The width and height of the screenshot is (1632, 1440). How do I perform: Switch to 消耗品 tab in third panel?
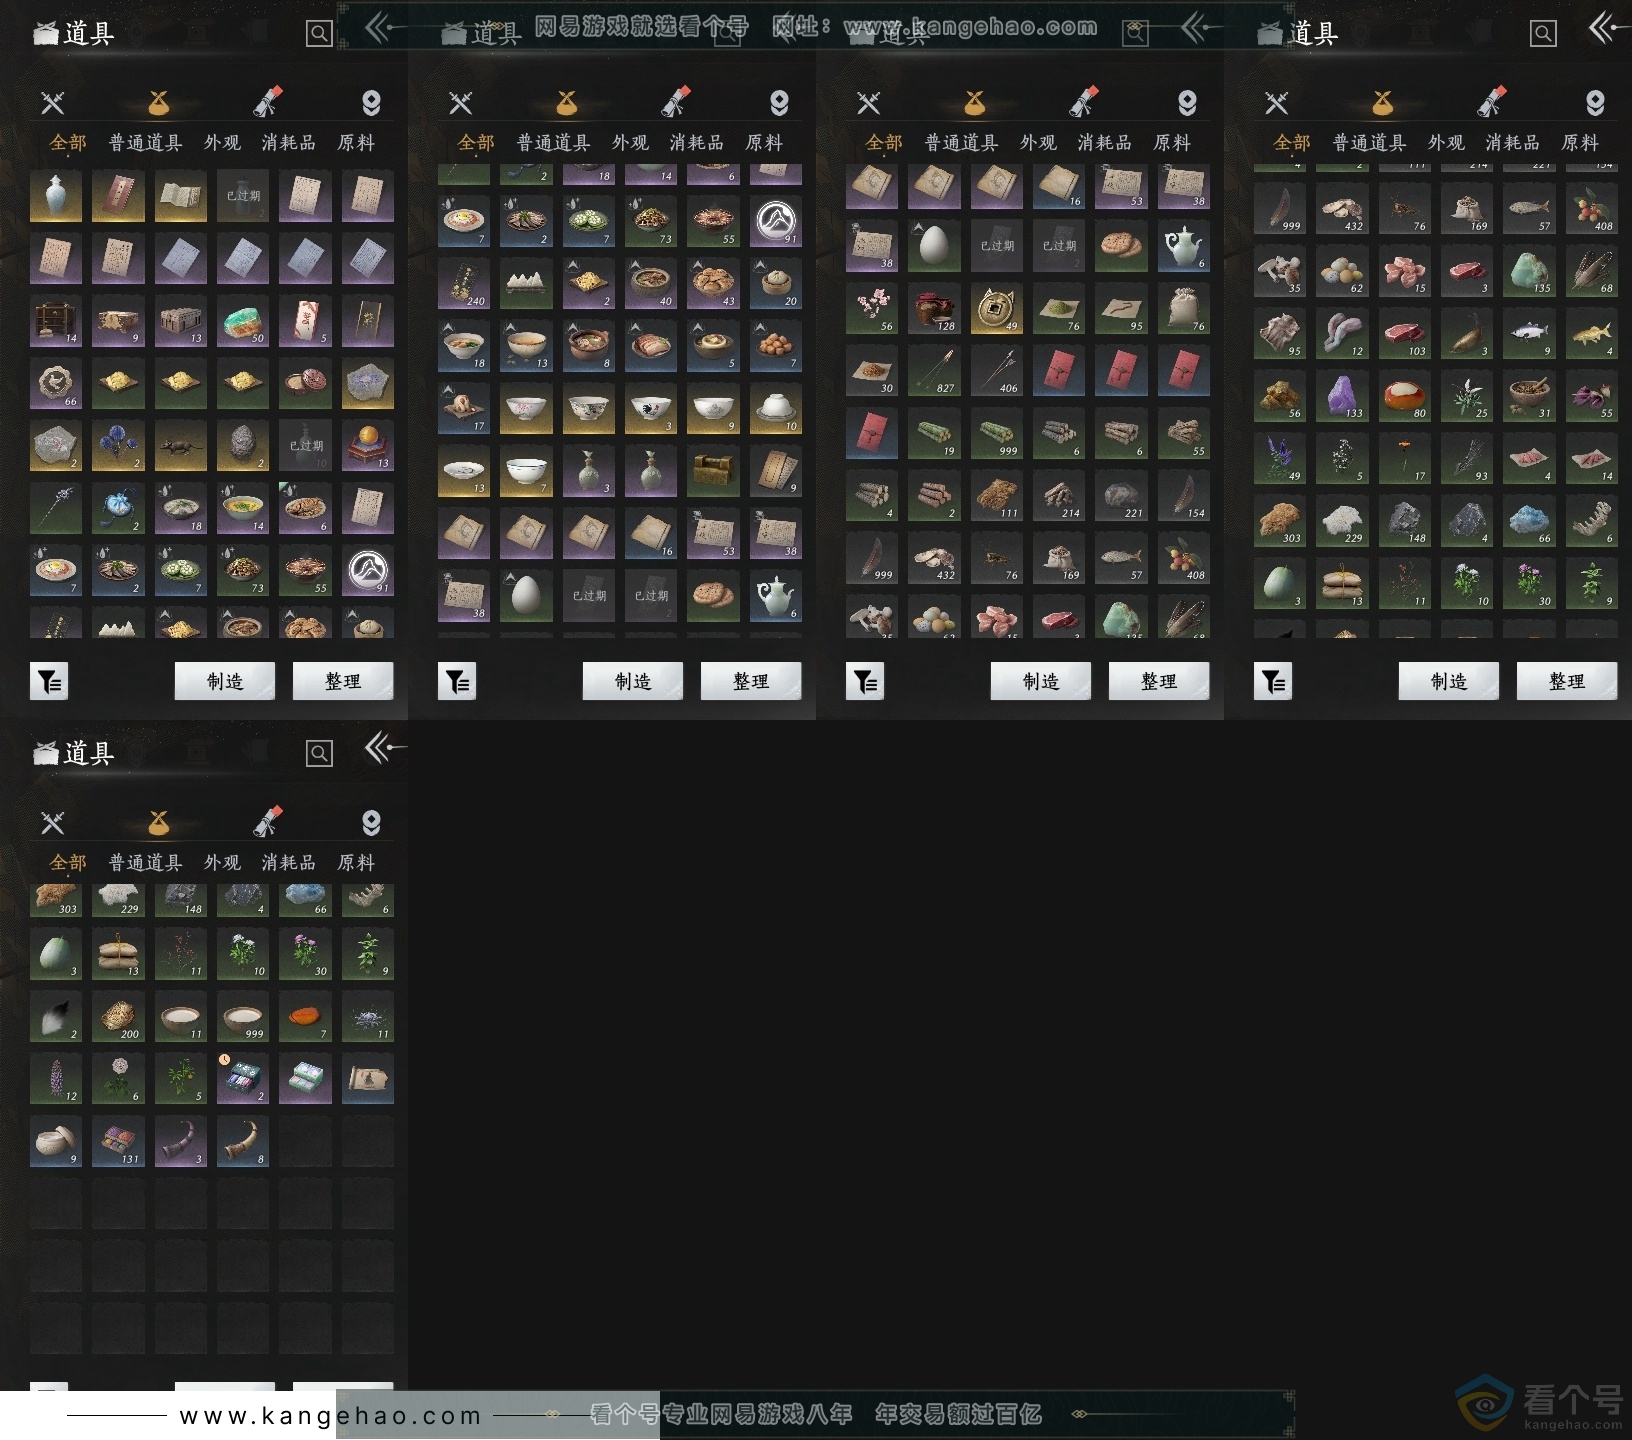[x=1105, y=143]
